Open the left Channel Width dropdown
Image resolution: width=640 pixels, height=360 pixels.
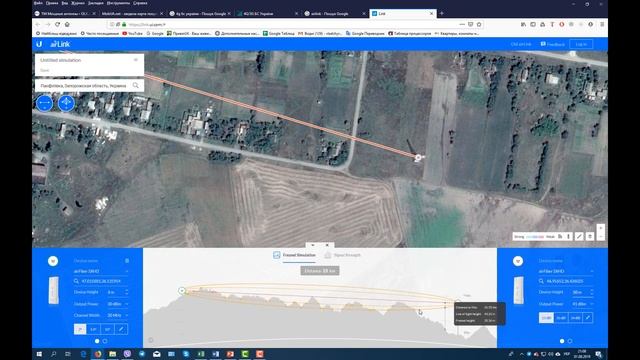pos(118,316)
